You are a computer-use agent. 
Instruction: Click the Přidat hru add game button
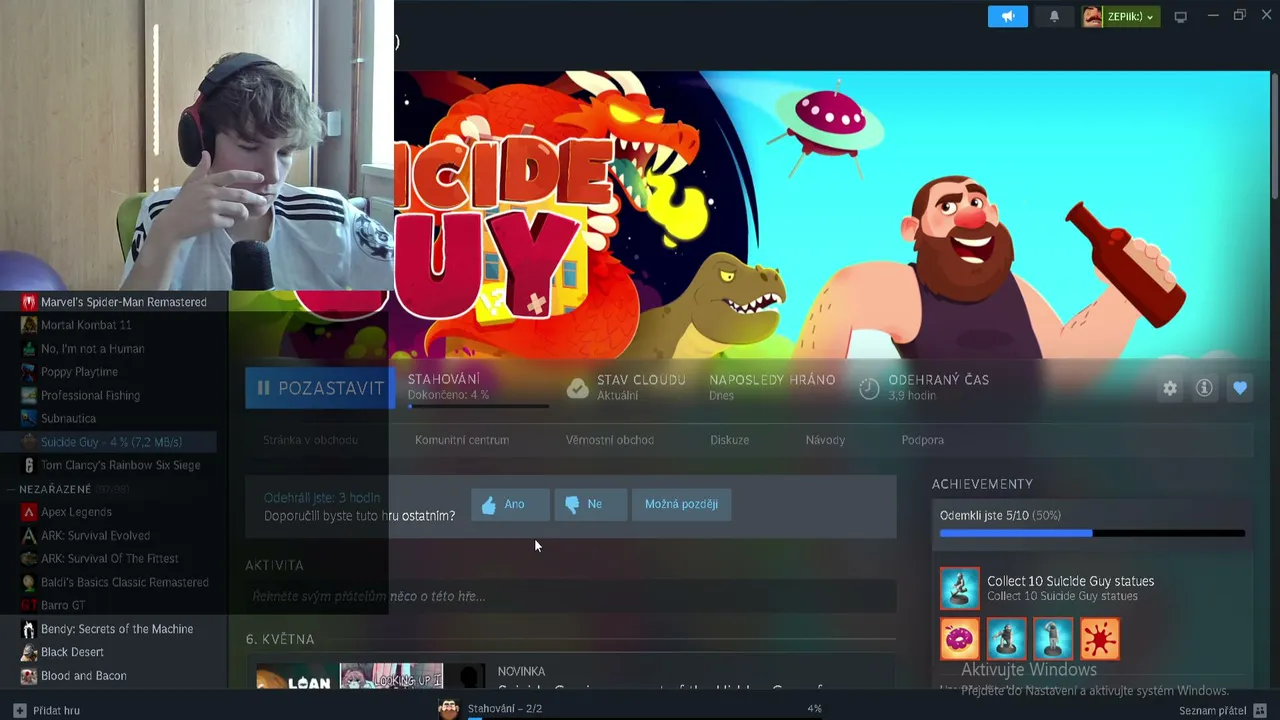[46, 710]
